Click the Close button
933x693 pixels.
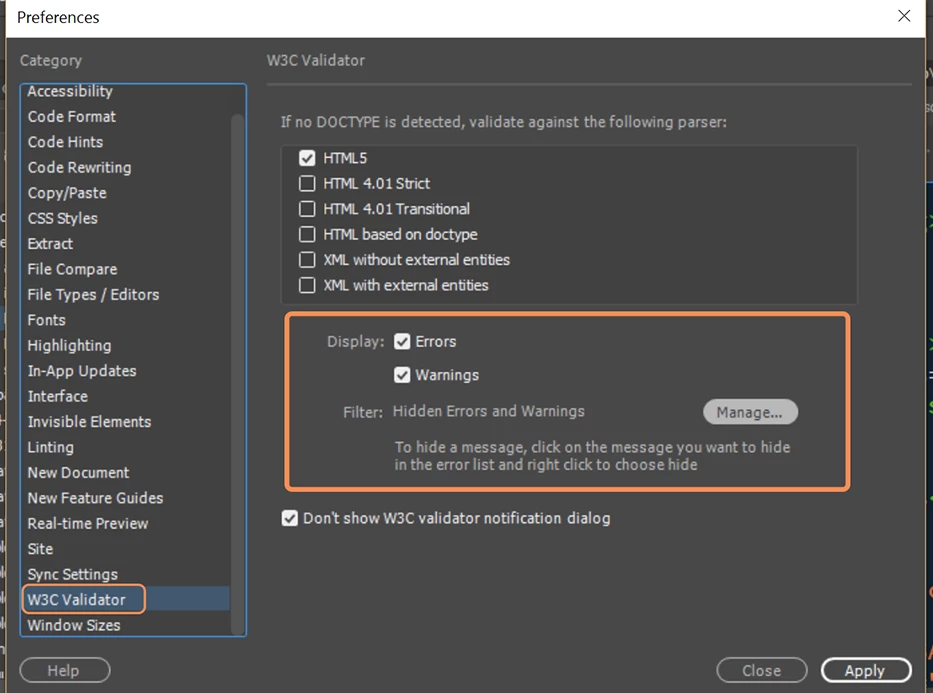(x=762, y=670)
